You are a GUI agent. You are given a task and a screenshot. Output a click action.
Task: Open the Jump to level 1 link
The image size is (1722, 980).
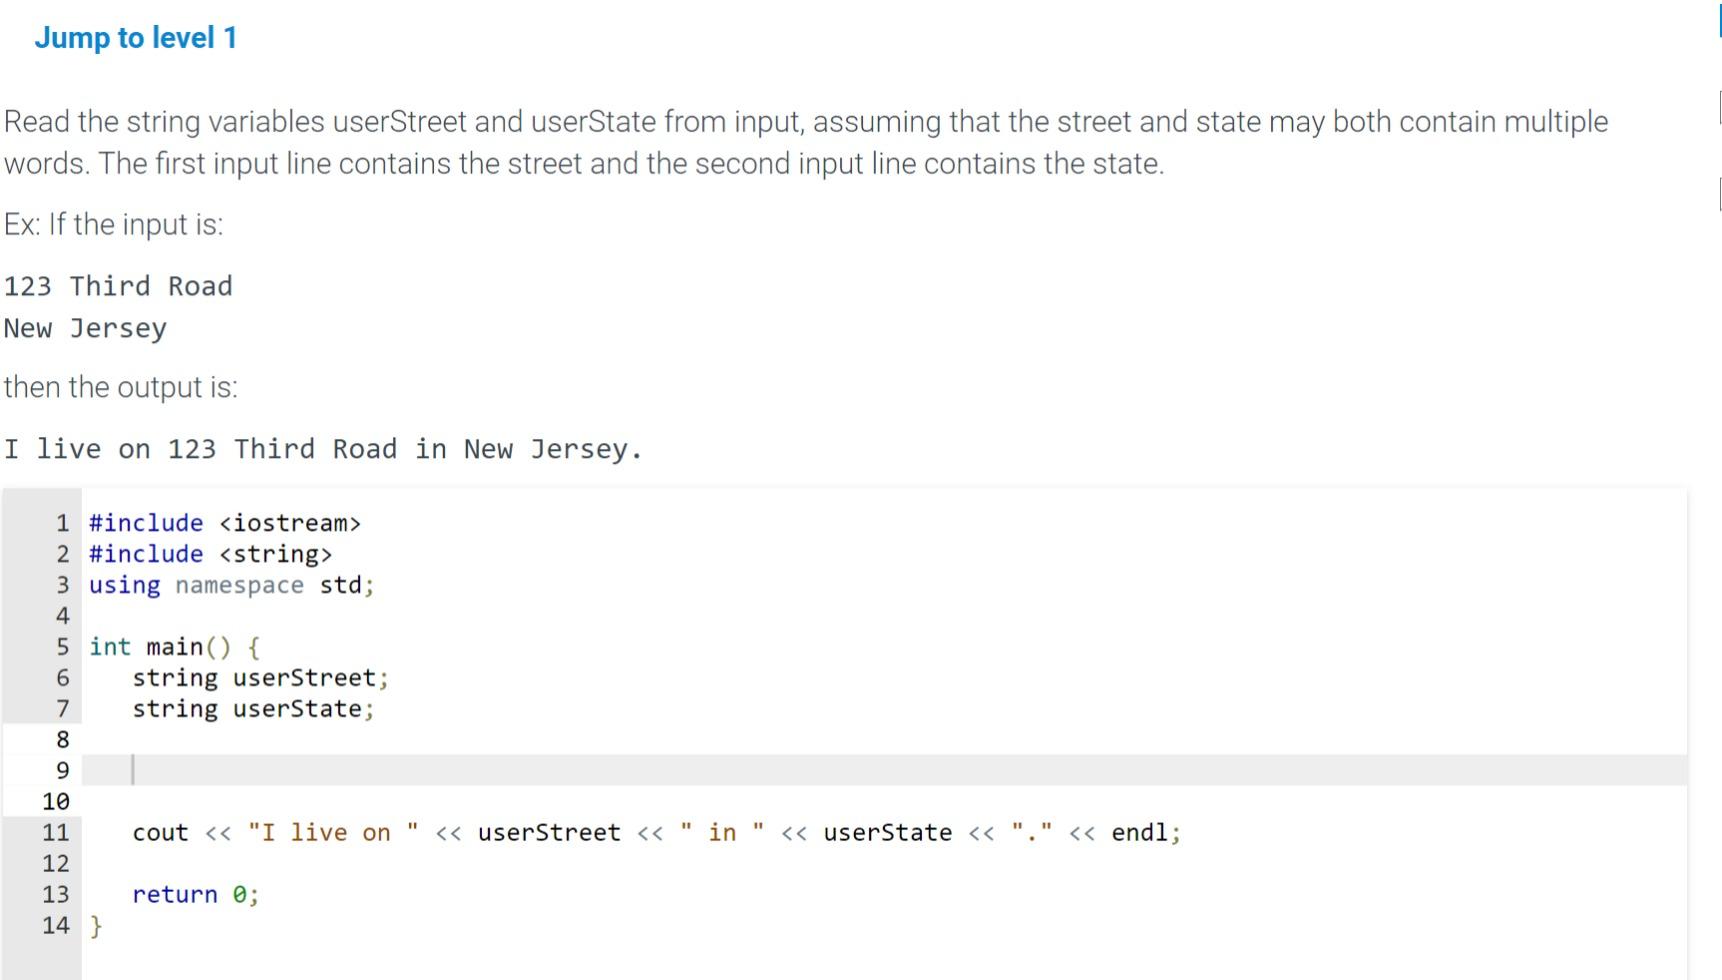pos(136,37)
